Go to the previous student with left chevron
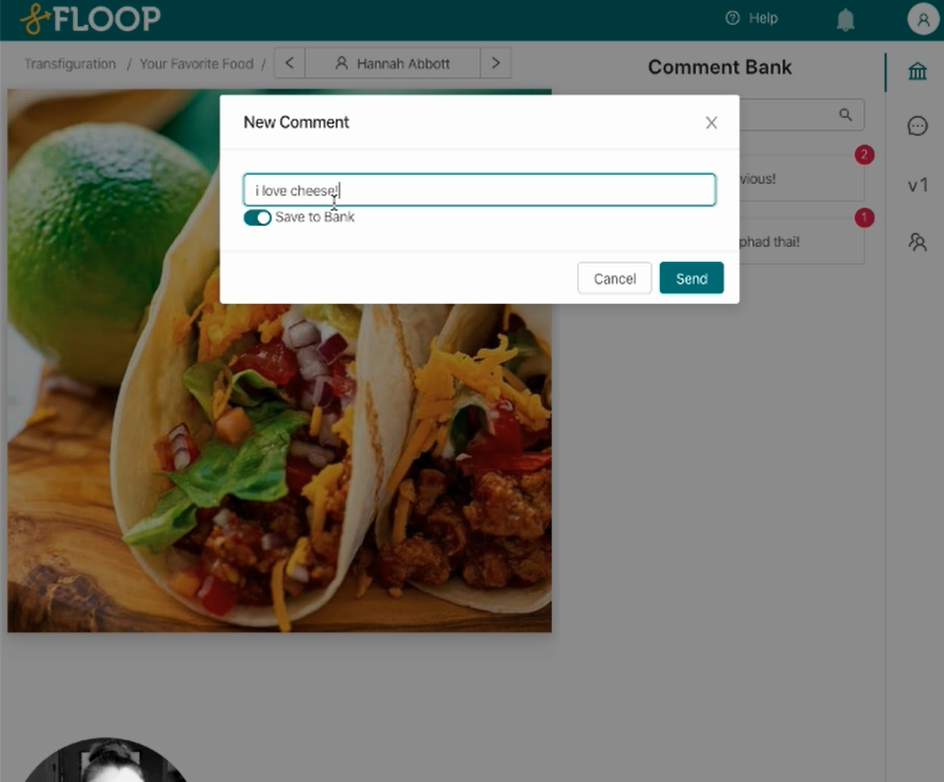This screenshot has height=782, width=944. click(x=289, y=62)
